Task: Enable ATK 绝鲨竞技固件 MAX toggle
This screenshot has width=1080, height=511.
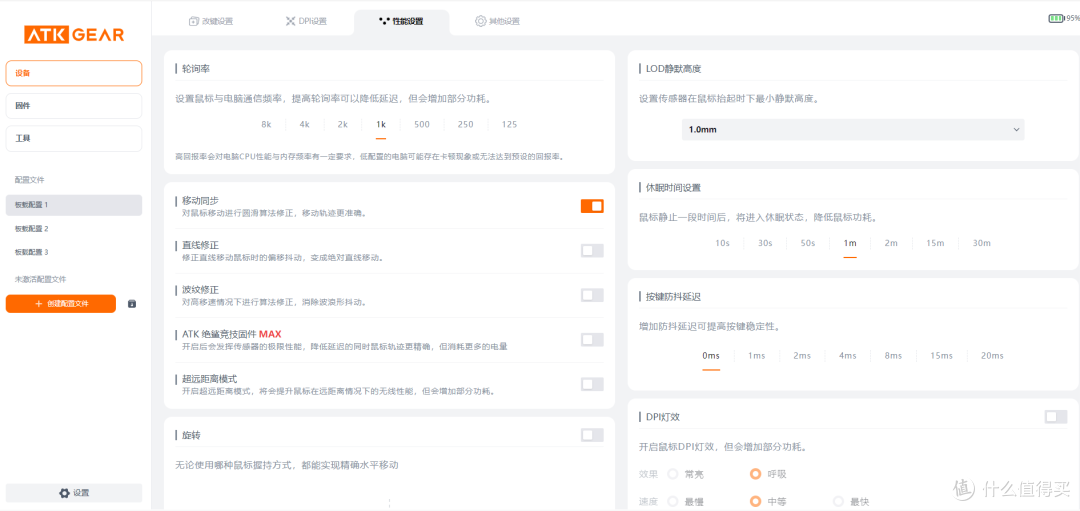Action: (x=592, y=340)
